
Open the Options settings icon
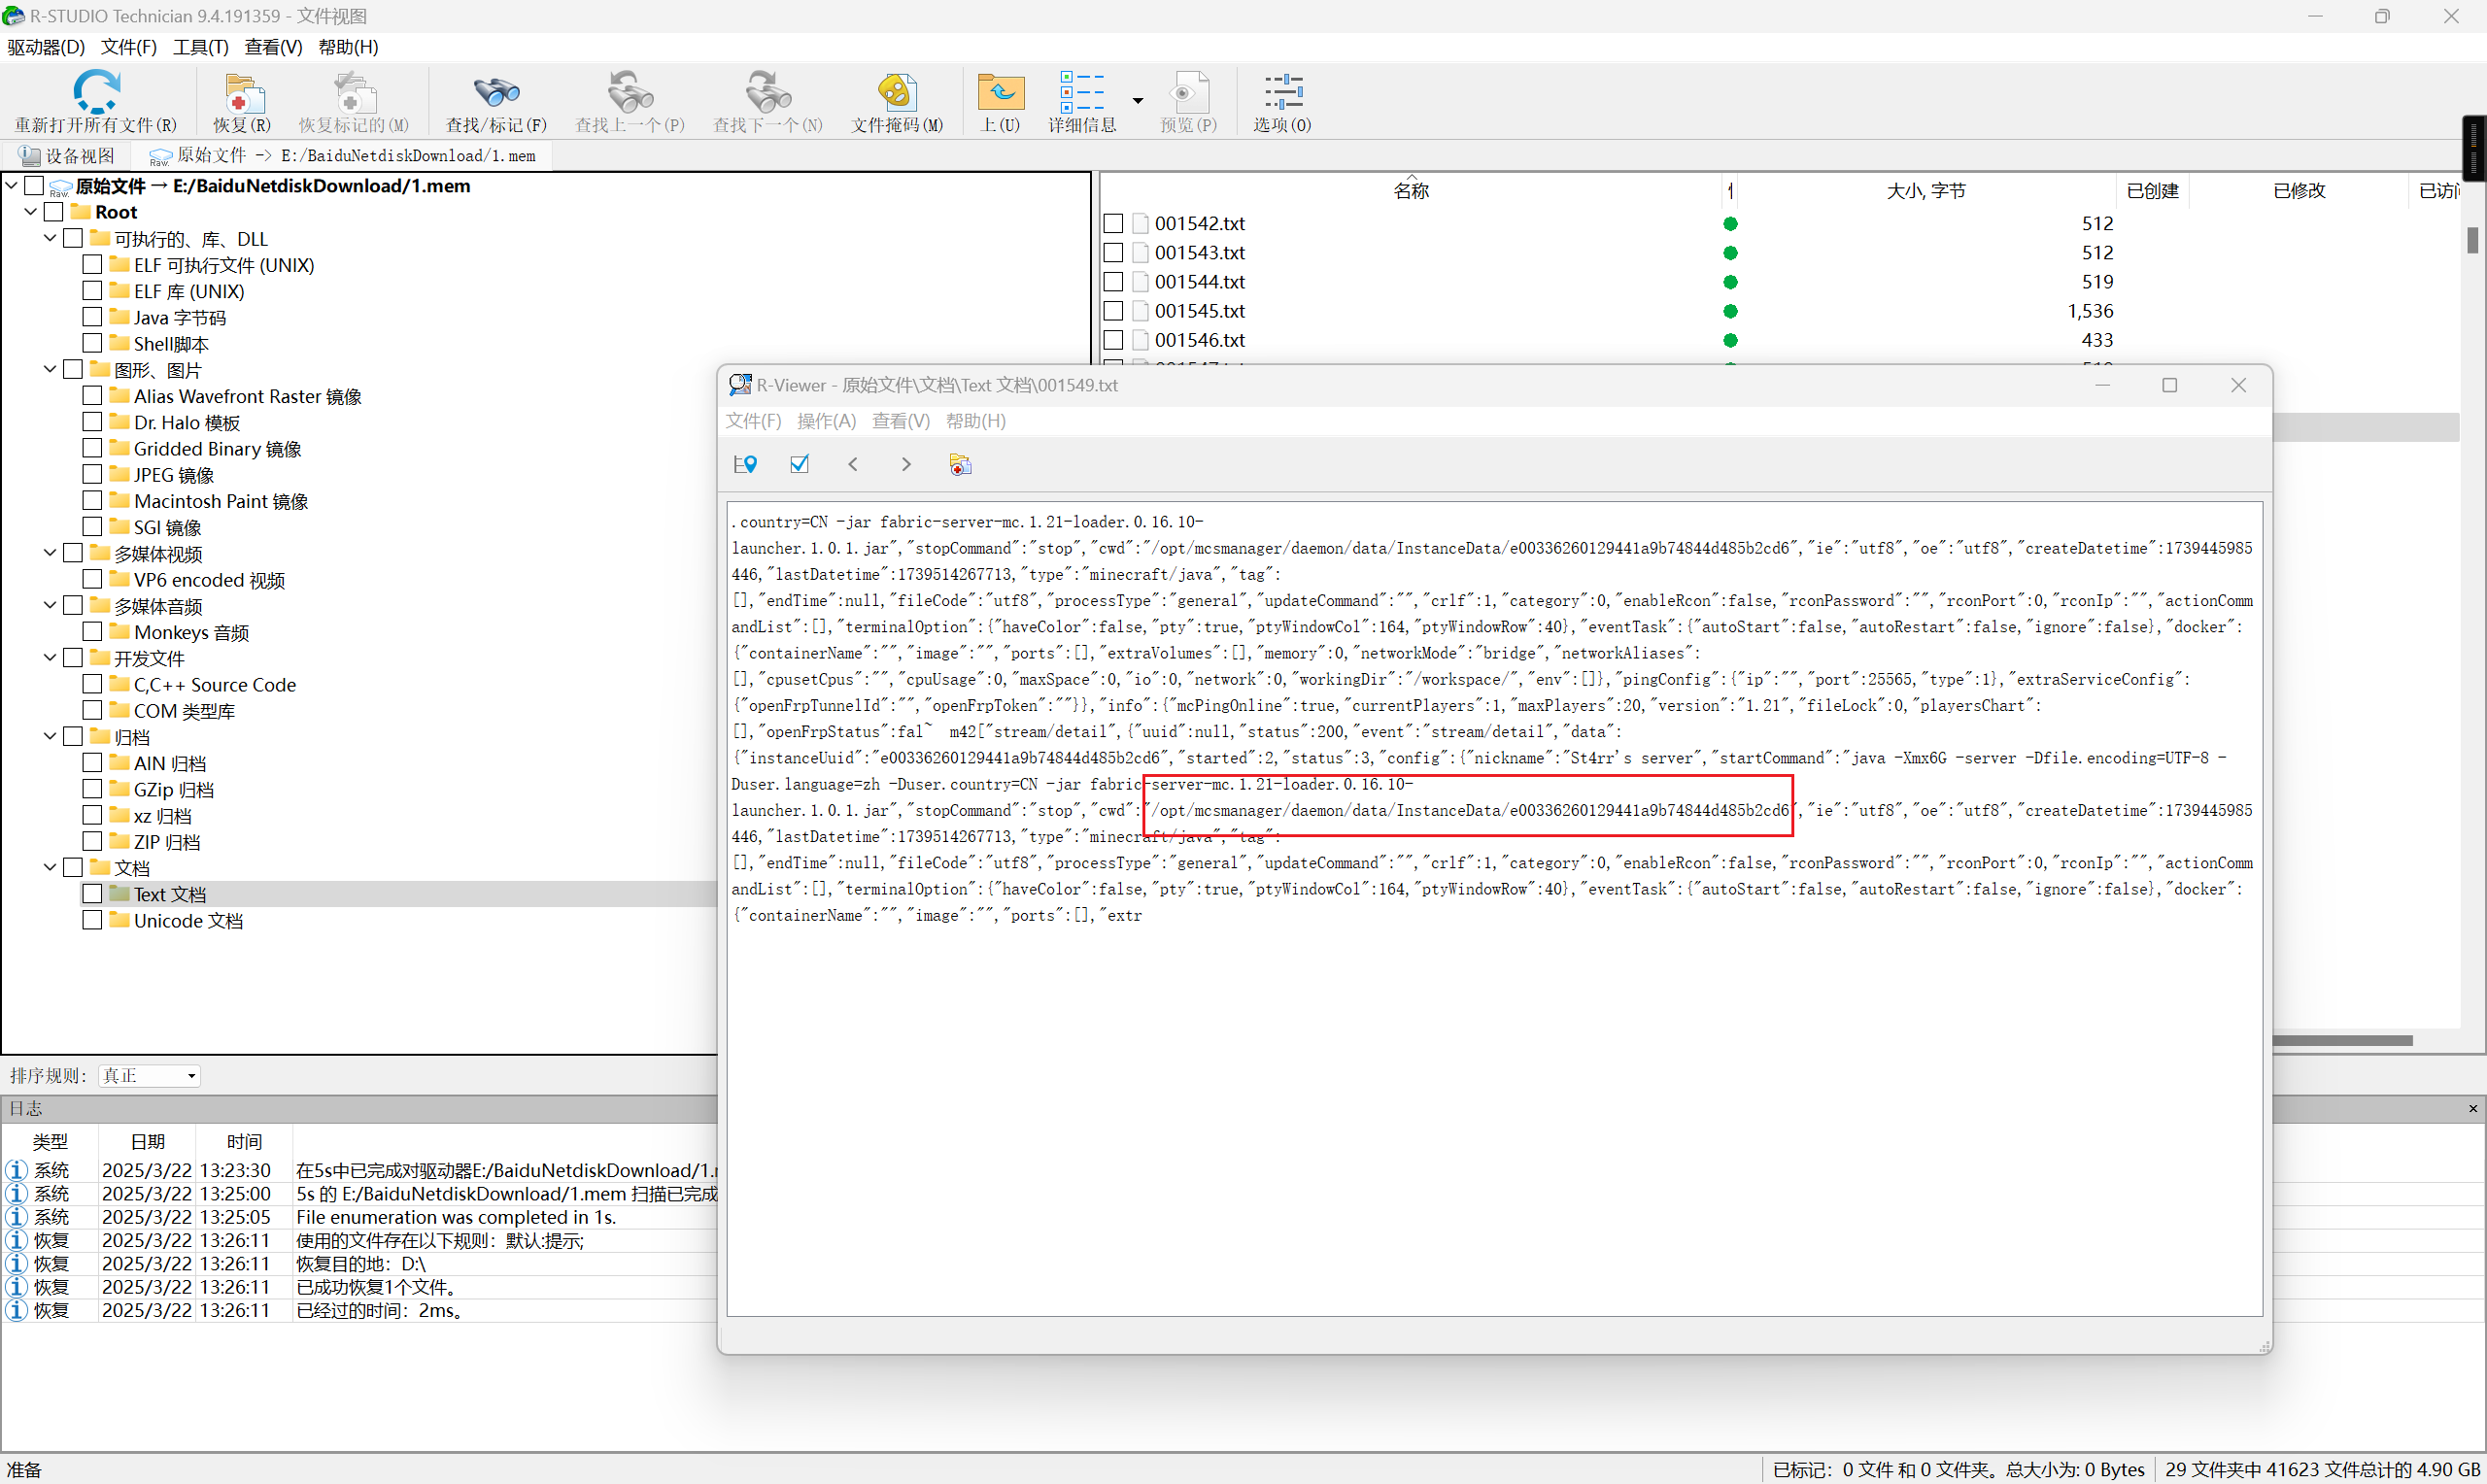[x=1282, y=93]
